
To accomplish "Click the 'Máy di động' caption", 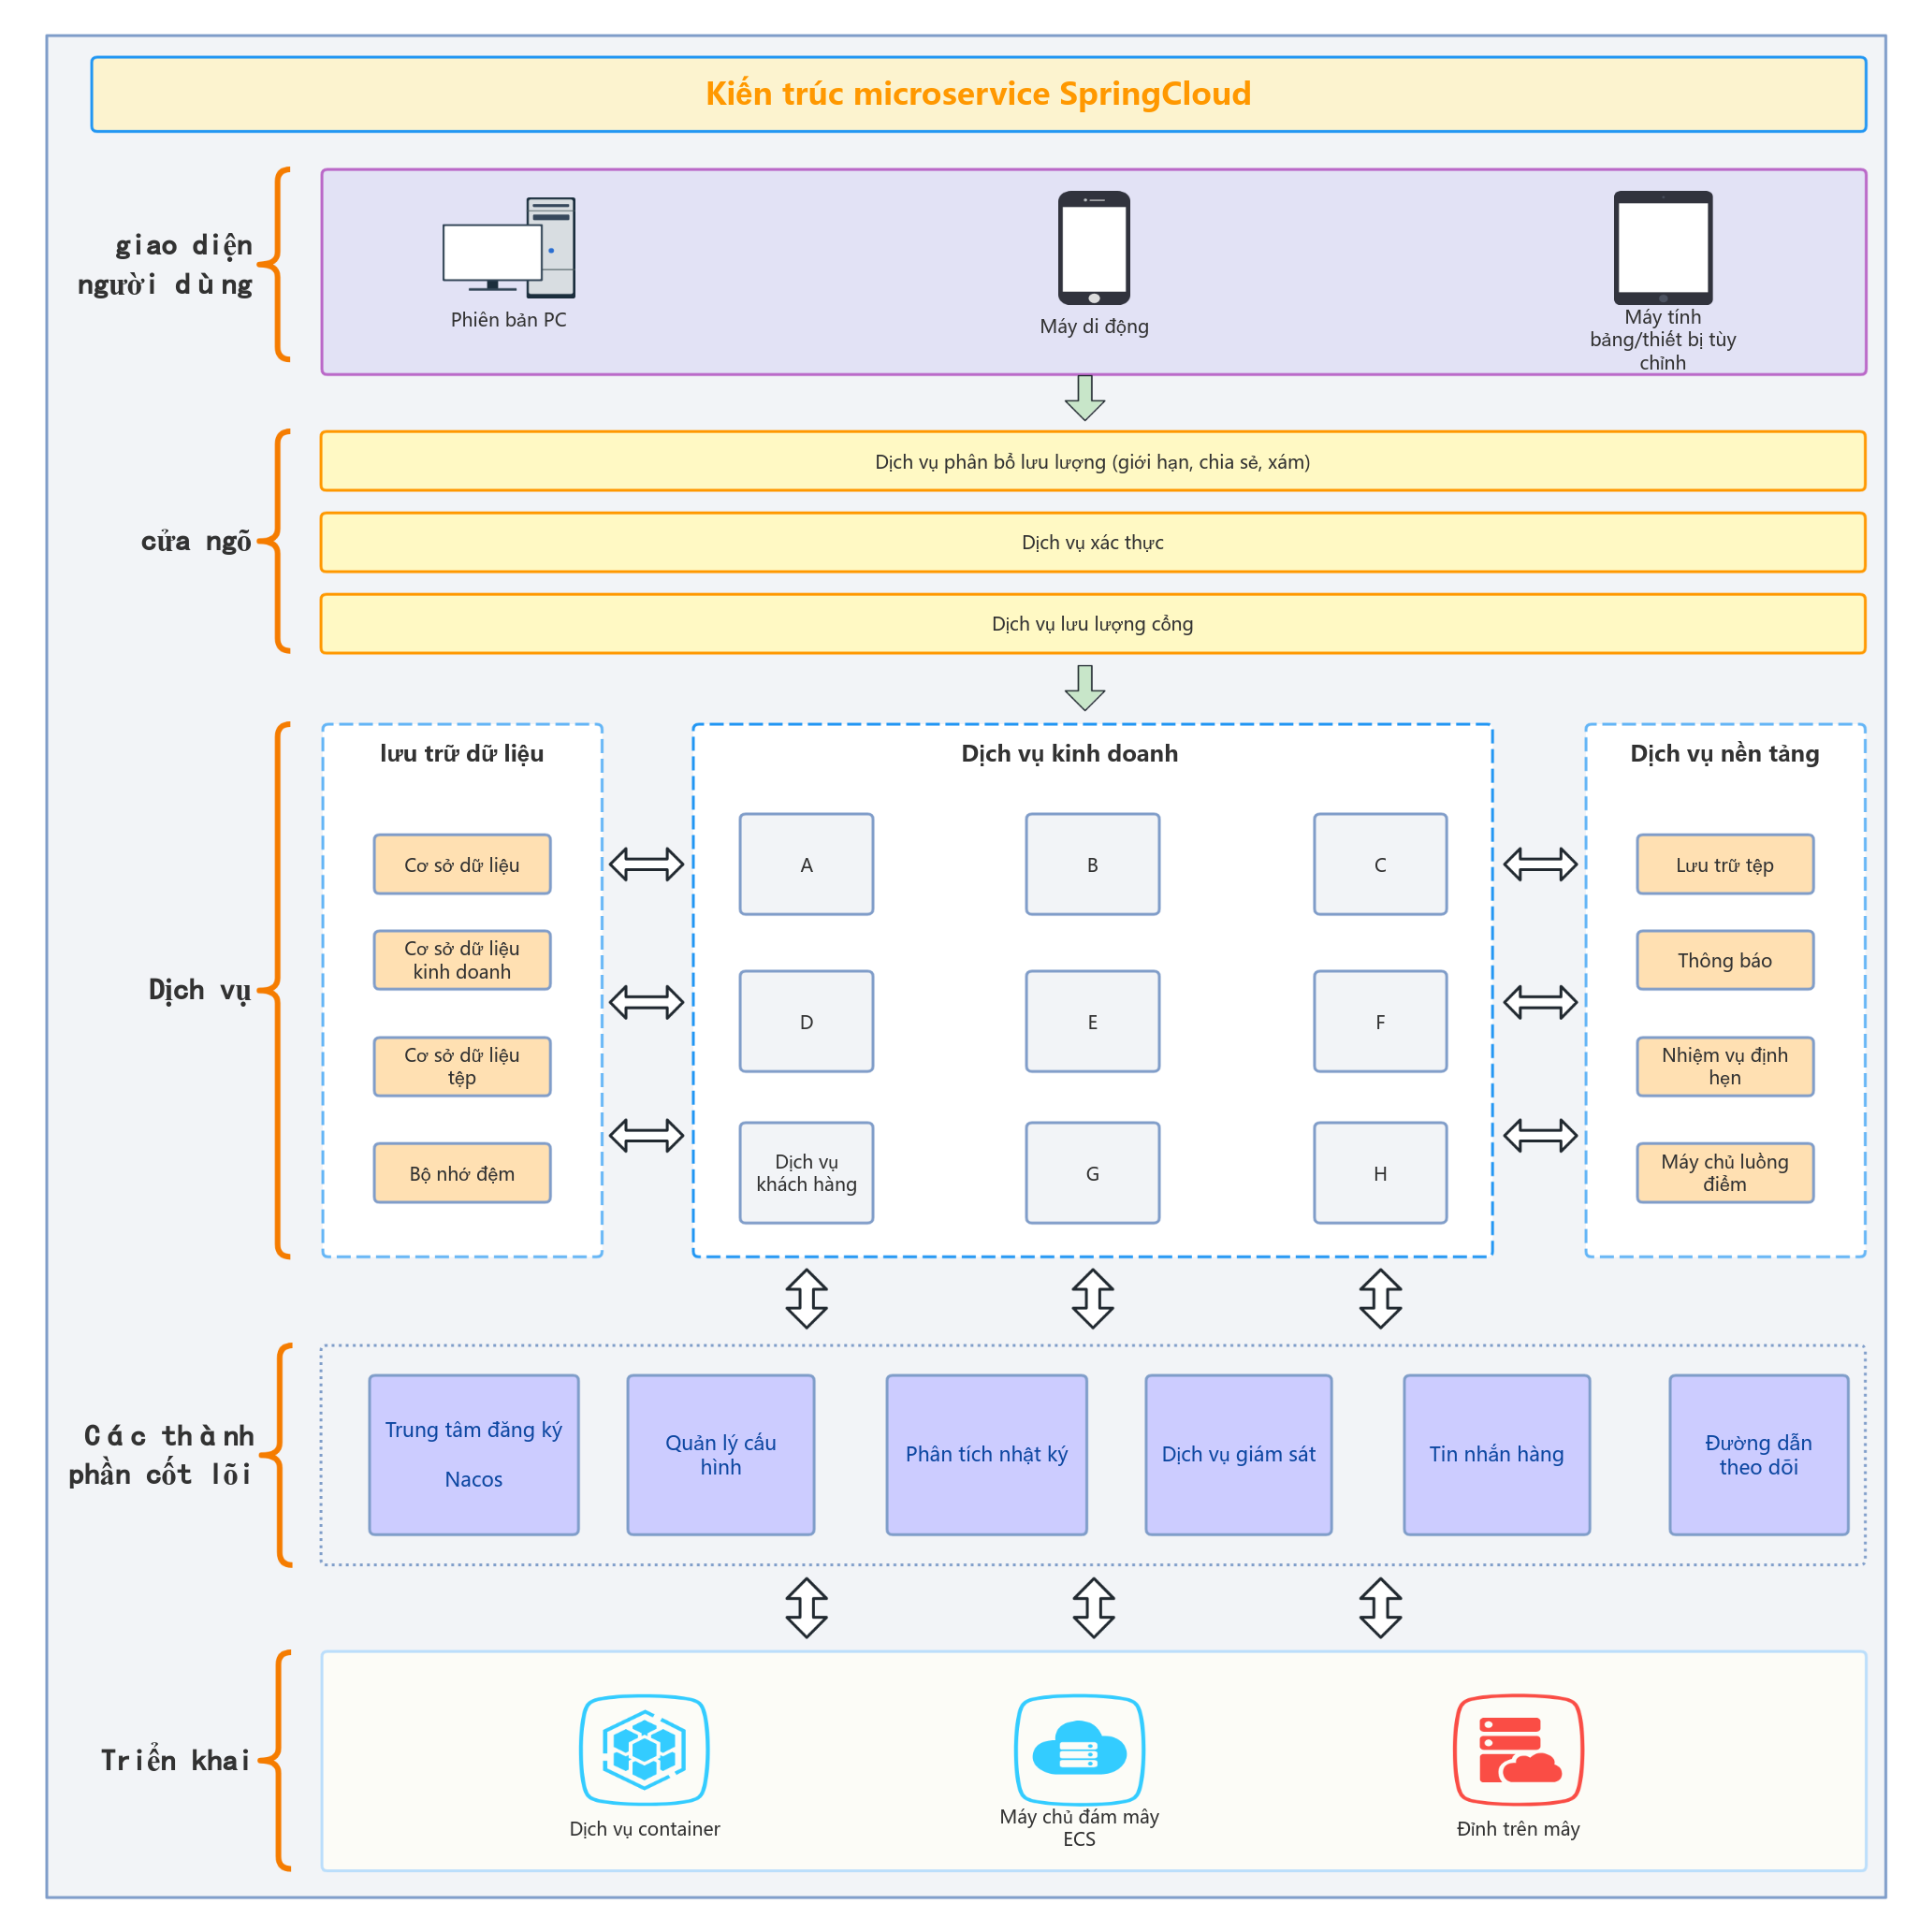I will coord(1094,326).
